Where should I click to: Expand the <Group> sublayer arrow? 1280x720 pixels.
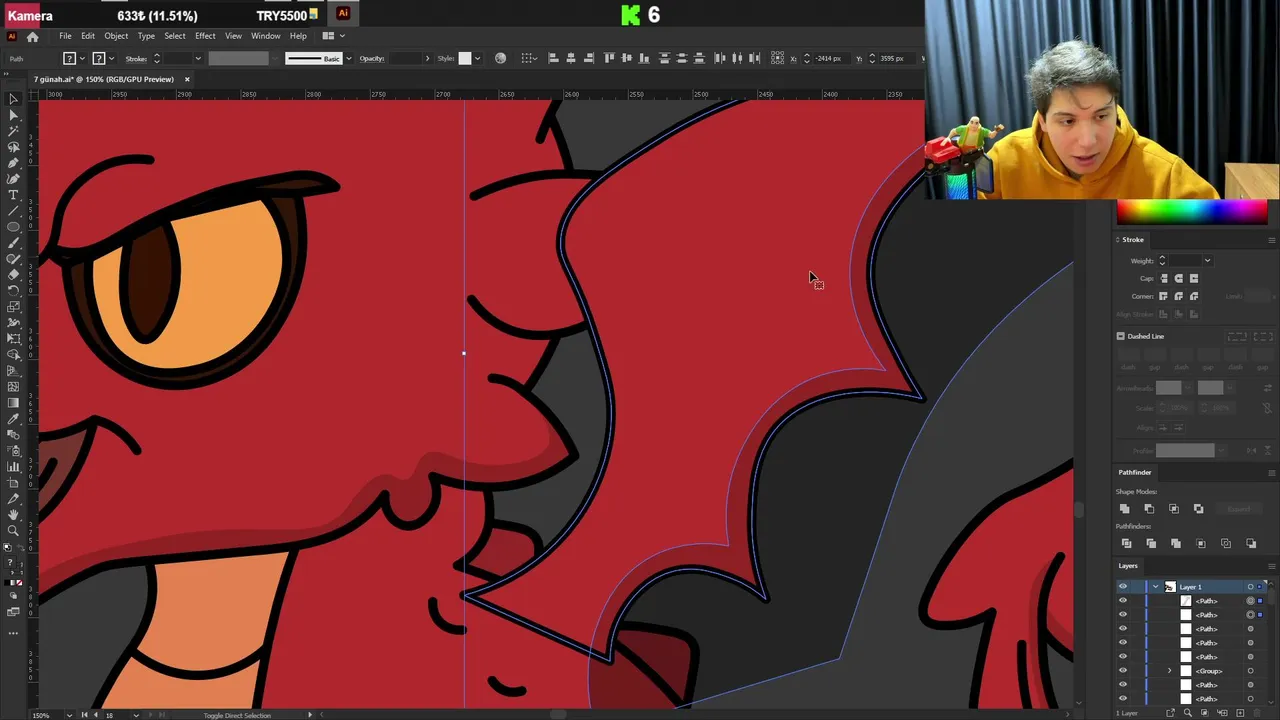(x=1169, y=671)
